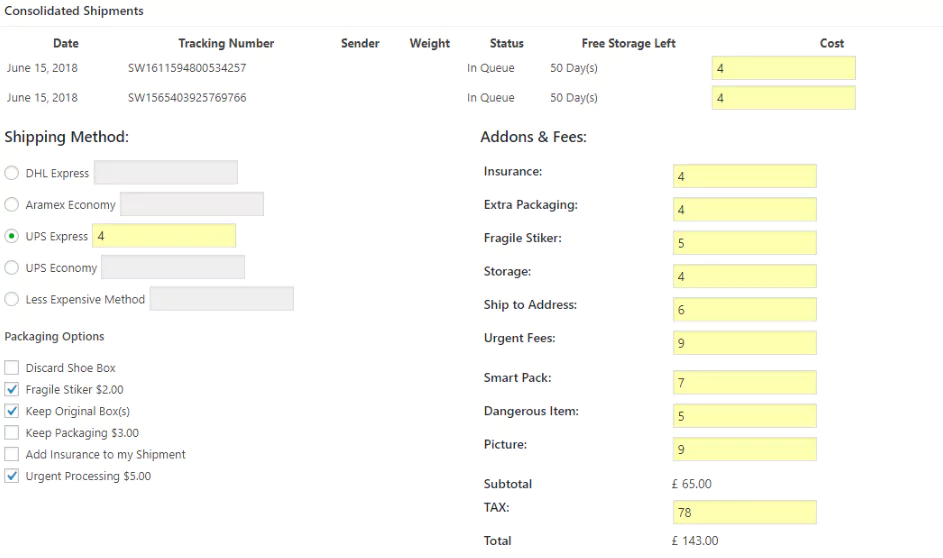Click the DHL Express price field
Image resolution: width=943 pixels, height=558 pixels.
[166, 173]
